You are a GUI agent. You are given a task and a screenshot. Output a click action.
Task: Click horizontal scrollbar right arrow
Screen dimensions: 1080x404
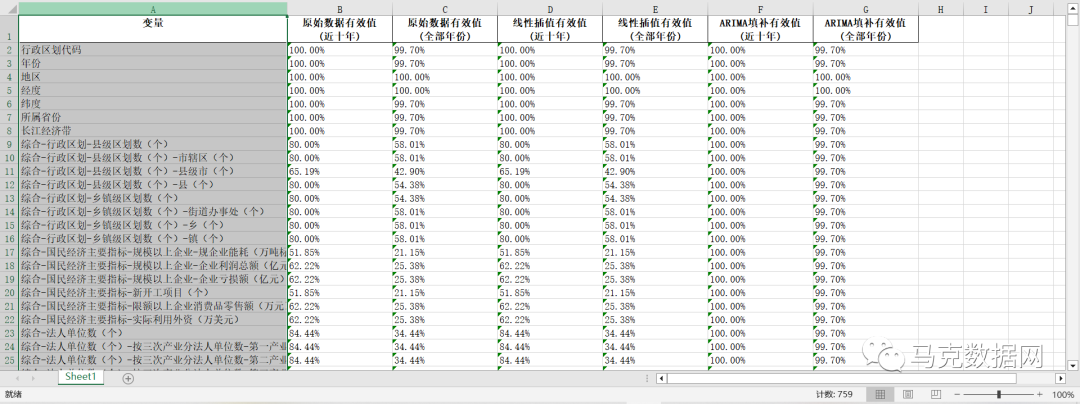pyautogui.click(x=1061, y=378)
